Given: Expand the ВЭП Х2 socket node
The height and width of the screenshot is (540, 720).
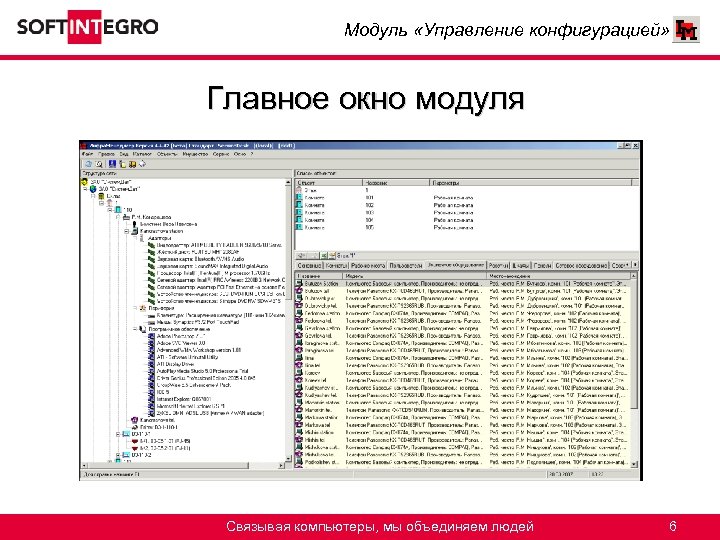Looking at the screenshot, I should coord(118,455).
